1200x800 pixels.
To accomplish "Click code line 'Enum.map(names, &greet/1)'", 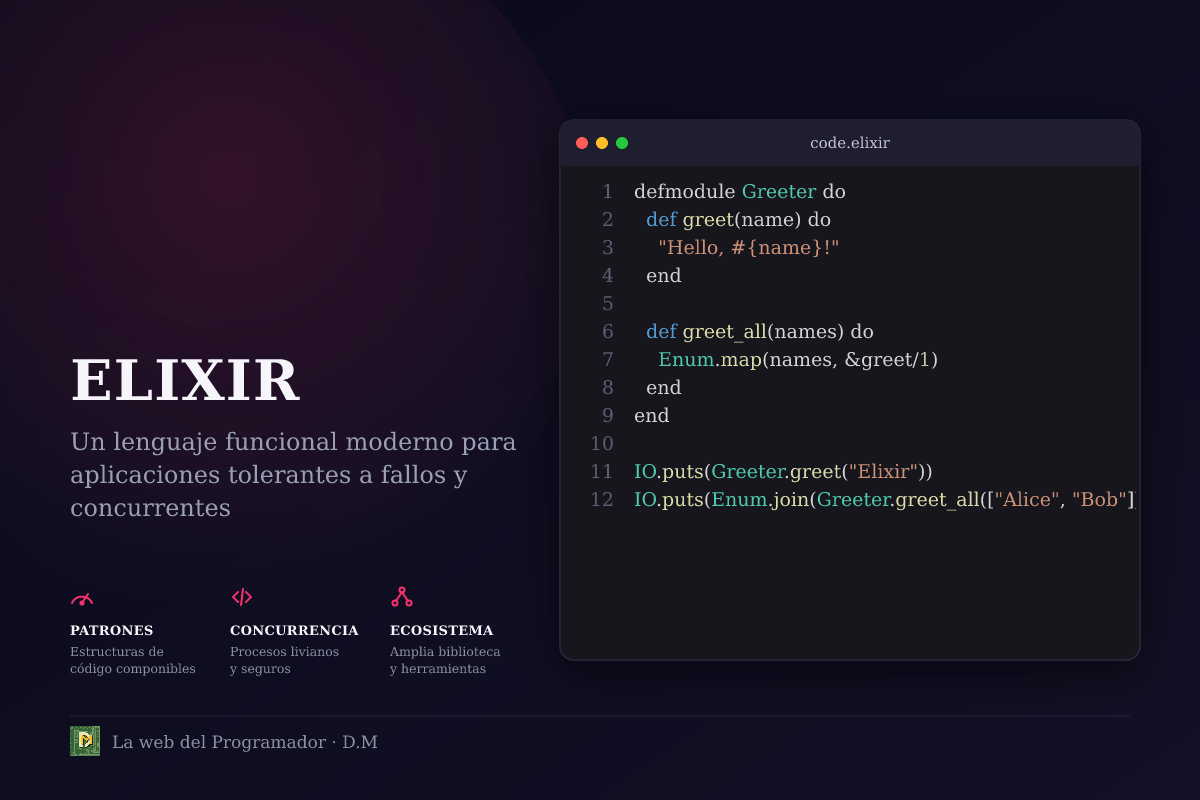I will click(x=798, y=359).
